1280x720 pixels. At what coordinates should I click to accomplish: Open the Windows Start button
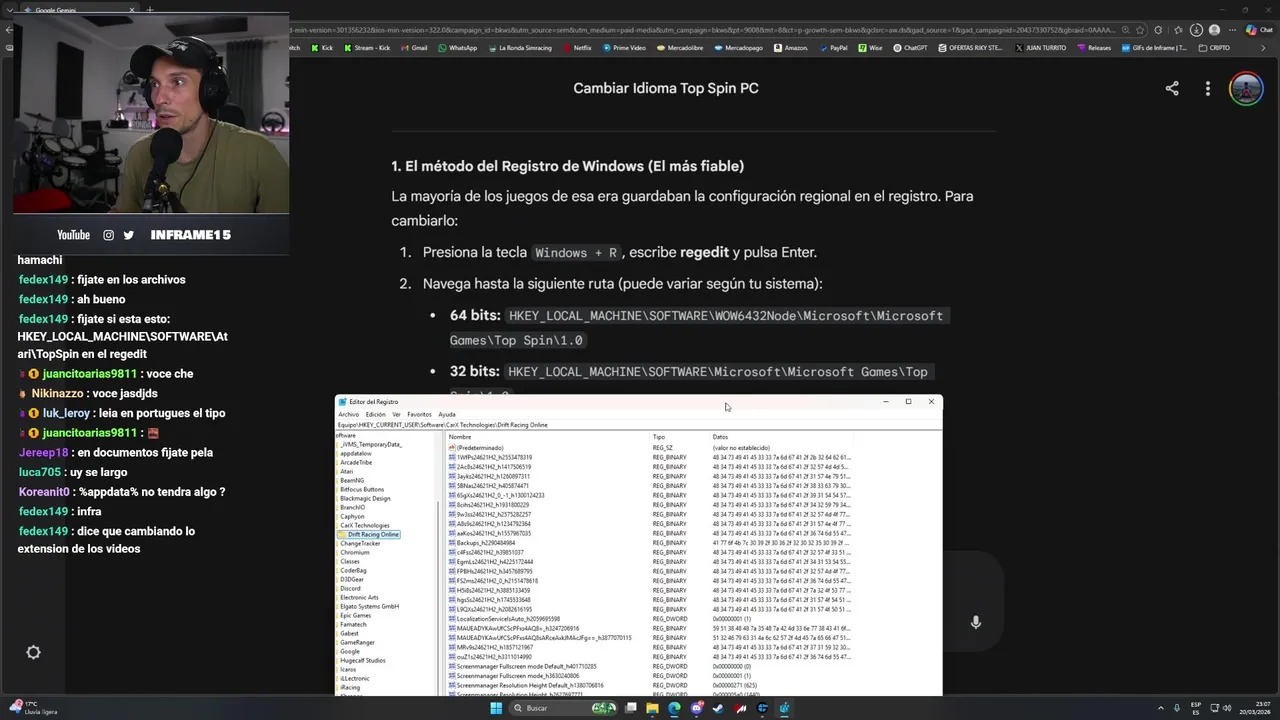point(496,708)
